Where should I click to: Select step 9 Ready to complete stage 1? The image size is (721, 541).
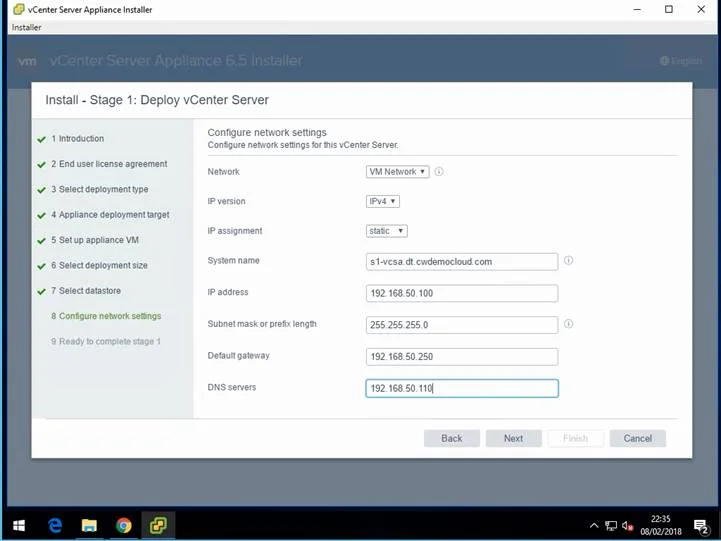[x=105, y=342]
